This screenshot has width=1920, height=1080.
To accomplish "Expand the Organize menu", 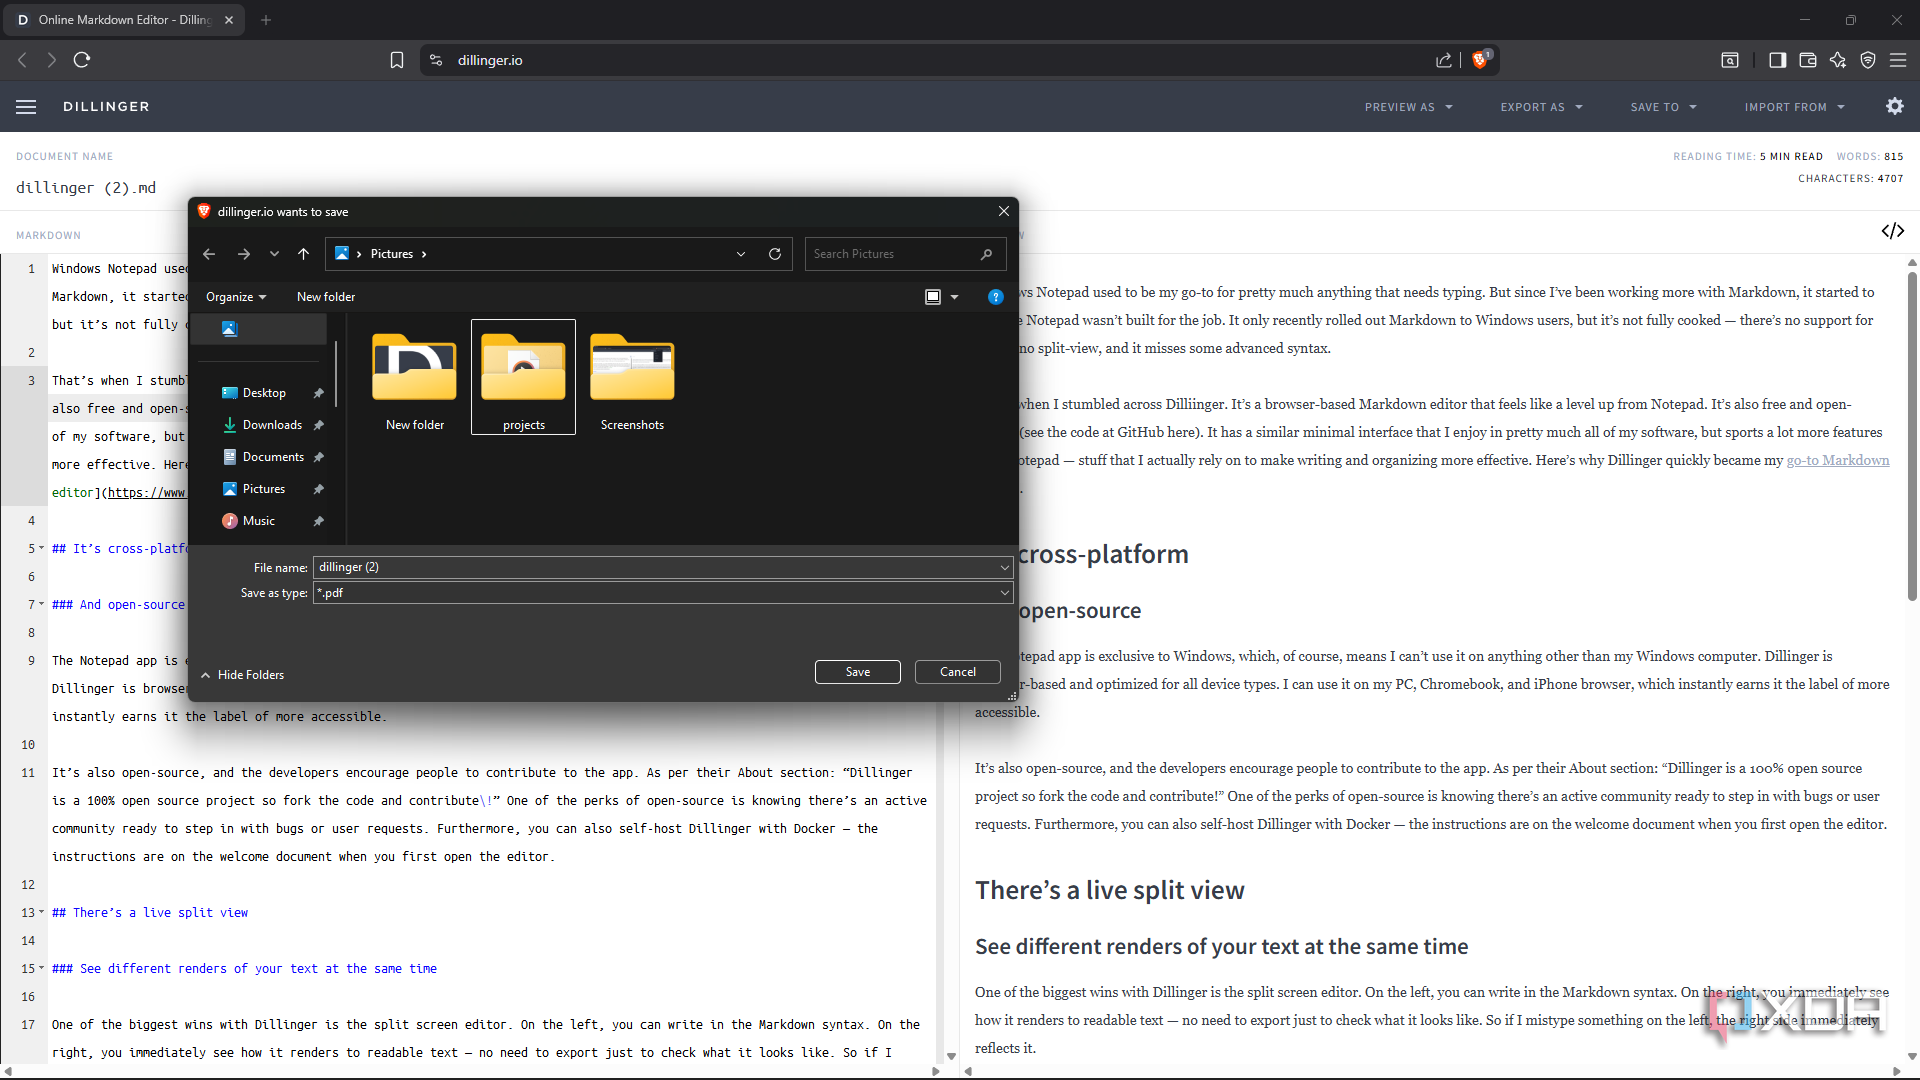I will pyautogui.click(x=236, y=297).
